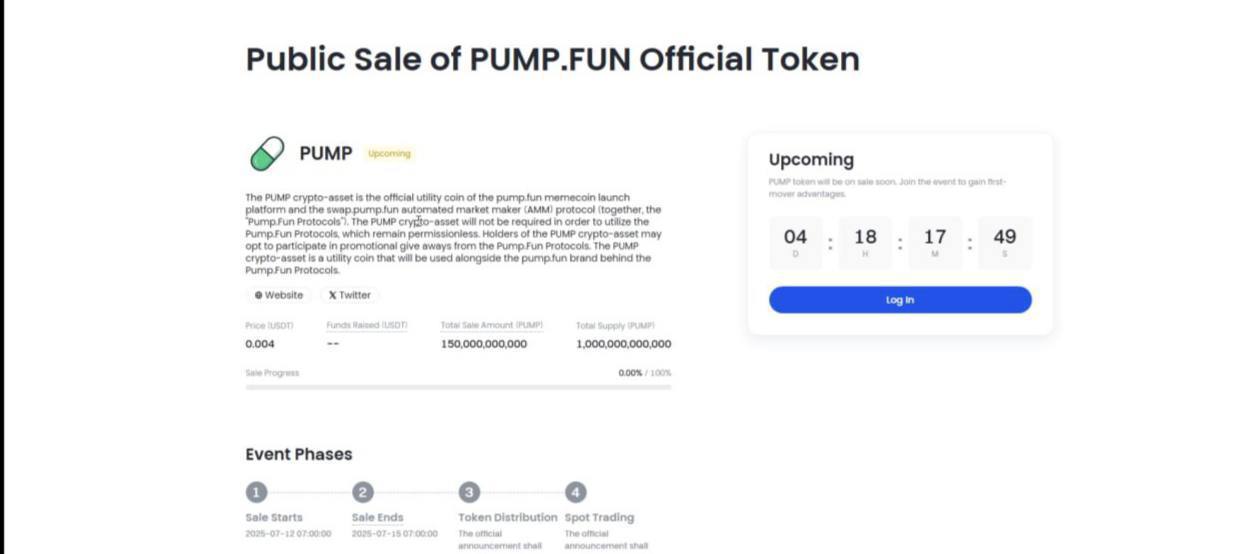Click the Public Sale page heading
The width and height of the screenshot is (1246, 554).
point(553,59)
